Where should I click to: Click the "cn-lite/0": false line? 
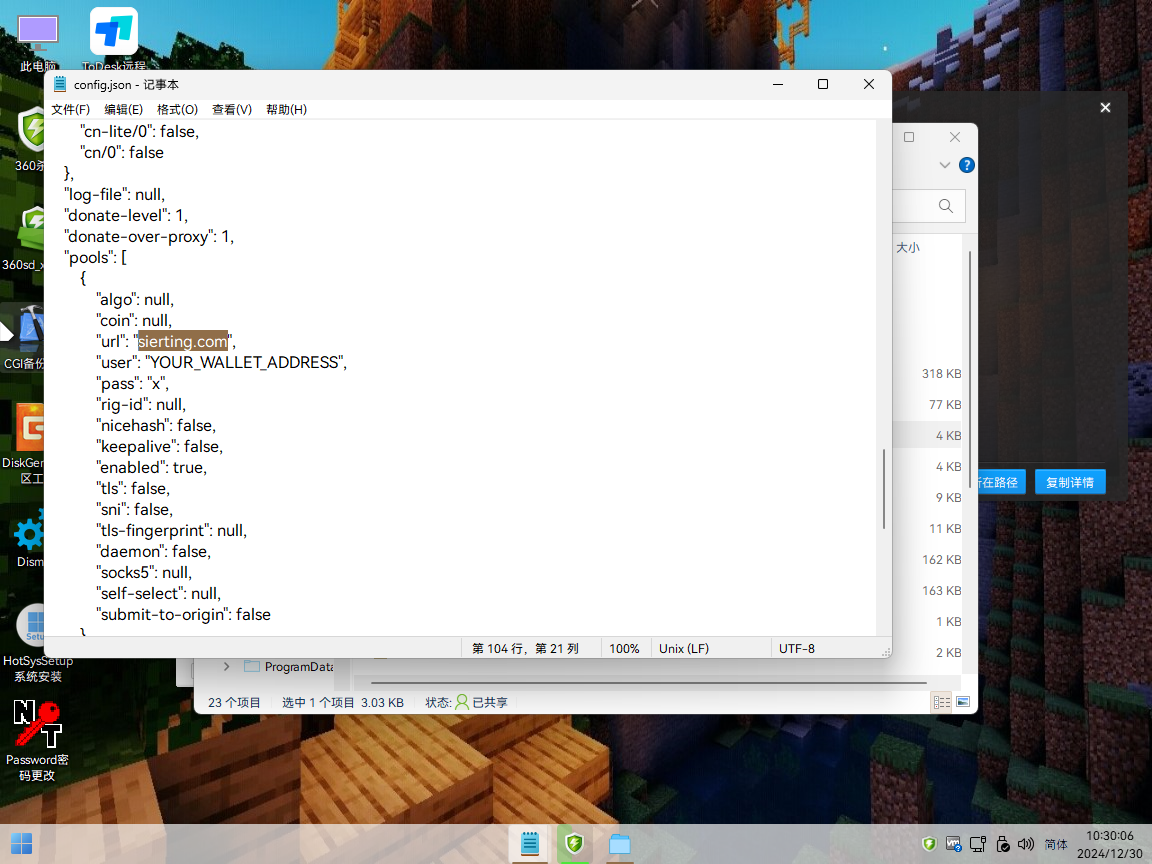(x=140, y=132)
